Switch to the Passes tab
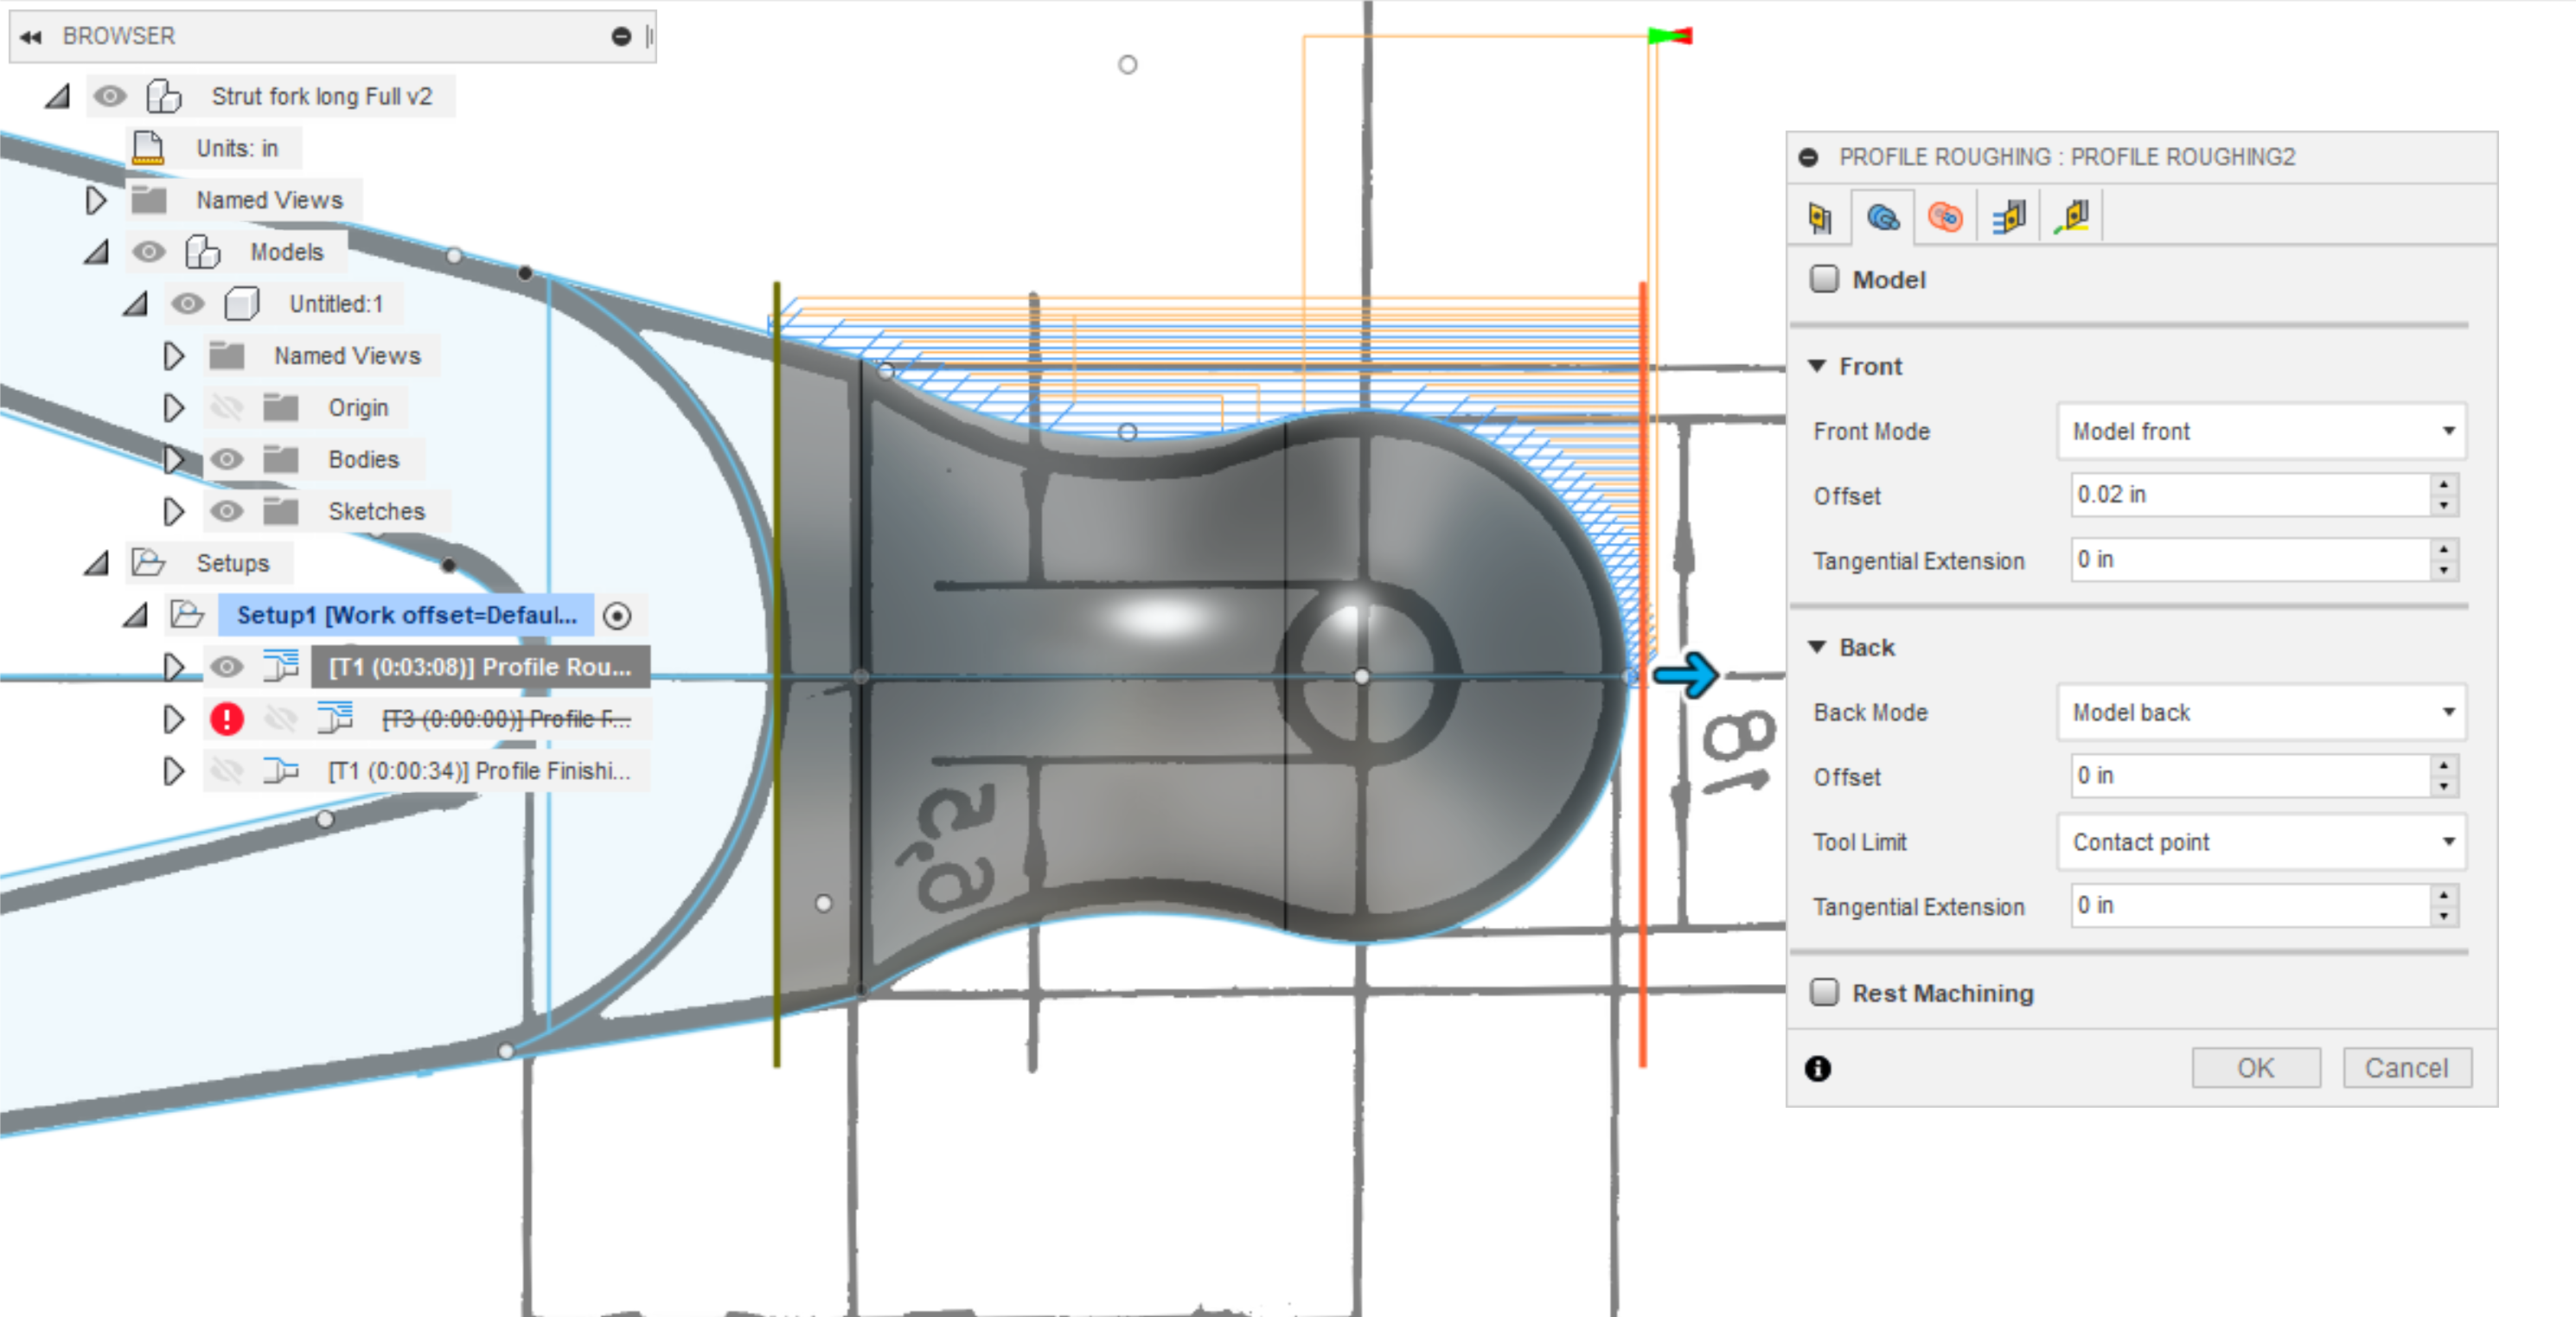Image resolution: width=2576 pixels, height=1317 pixels. pos(2008,216)
